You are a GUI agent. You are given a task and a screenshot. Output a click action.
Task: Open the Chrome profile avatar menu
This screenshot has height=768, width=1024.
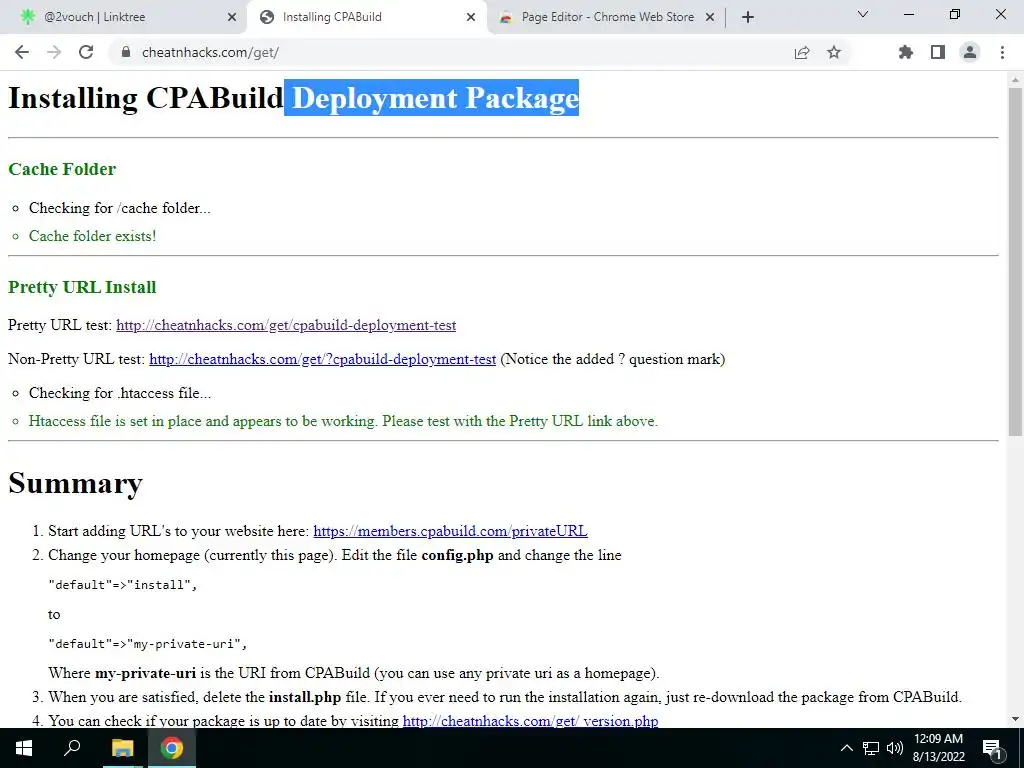click(970, 52)
